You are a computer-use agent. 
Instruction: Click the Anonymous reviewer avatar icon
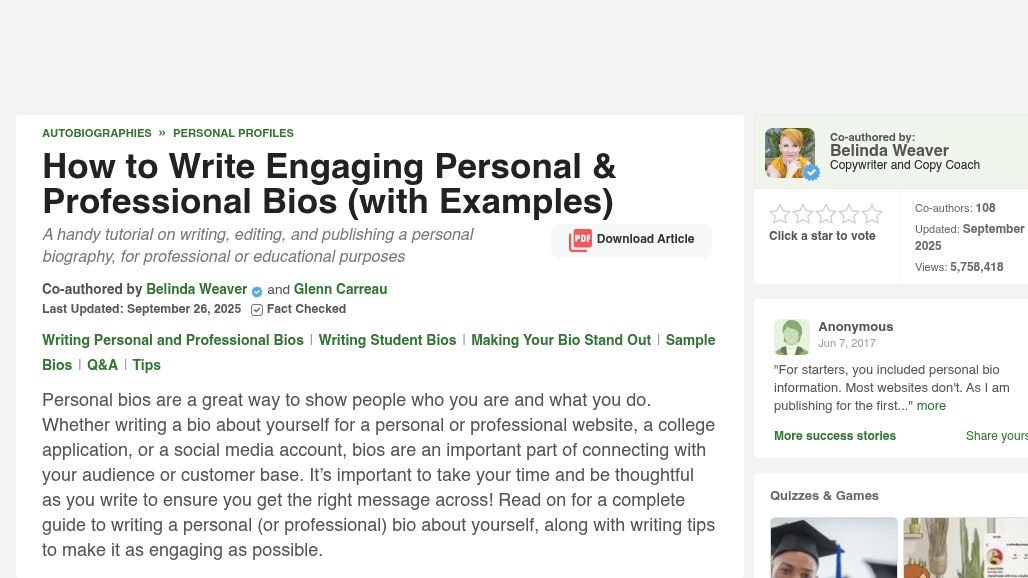[x=792, y=337]
